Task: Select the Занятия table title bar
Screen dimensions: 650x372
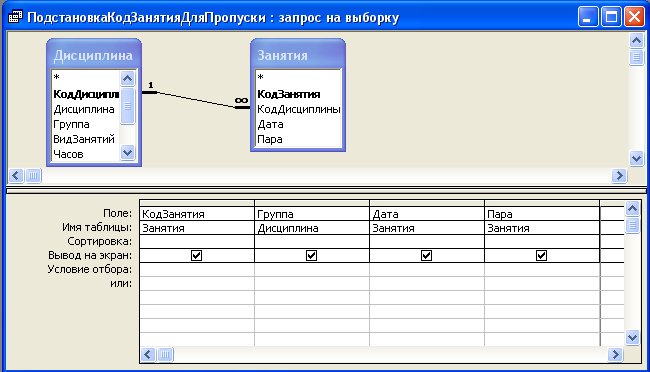Action: [x=298, y=55]
